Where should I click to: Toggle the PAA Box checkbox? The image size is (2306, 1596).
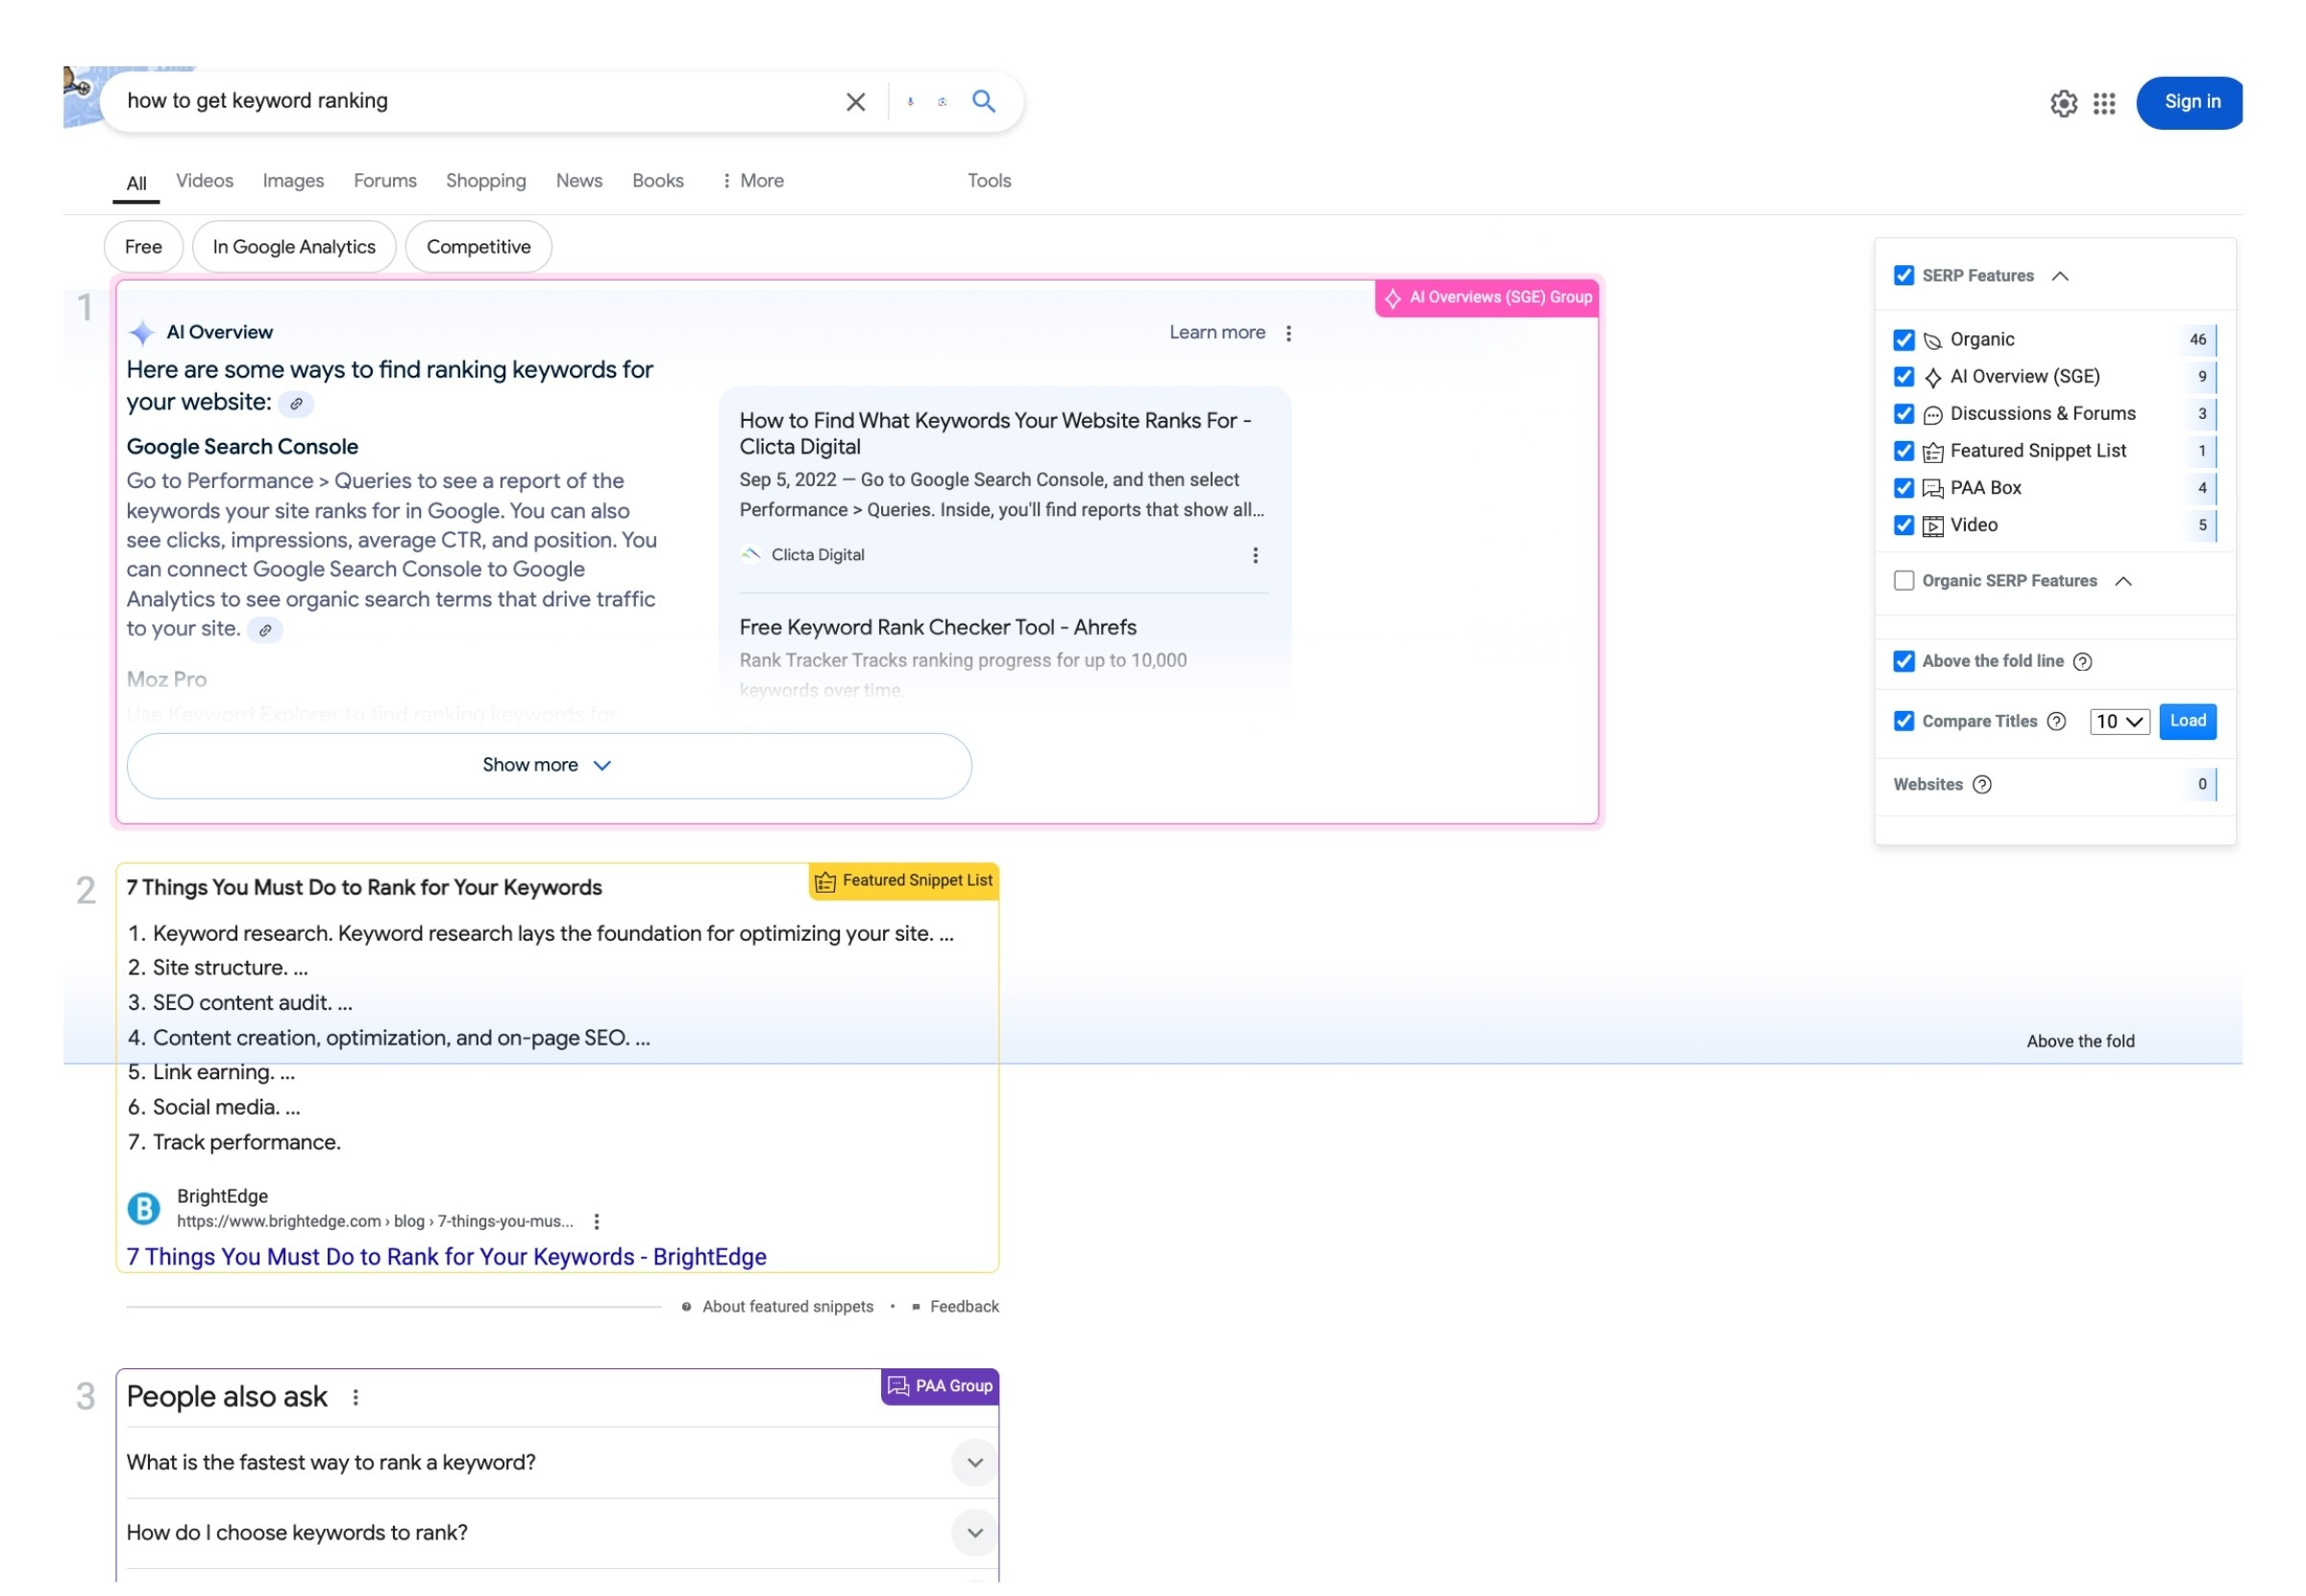point(1904,488)
